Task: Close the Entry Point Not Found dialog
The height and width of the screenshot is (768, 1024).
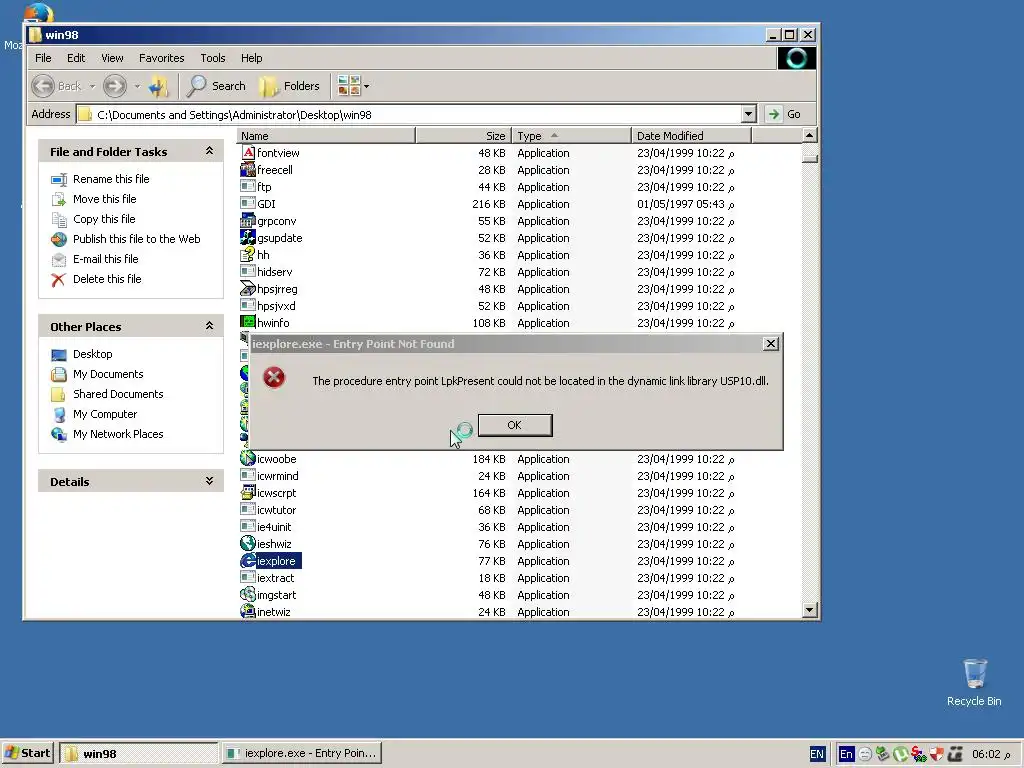Action: tap(771, 344)
